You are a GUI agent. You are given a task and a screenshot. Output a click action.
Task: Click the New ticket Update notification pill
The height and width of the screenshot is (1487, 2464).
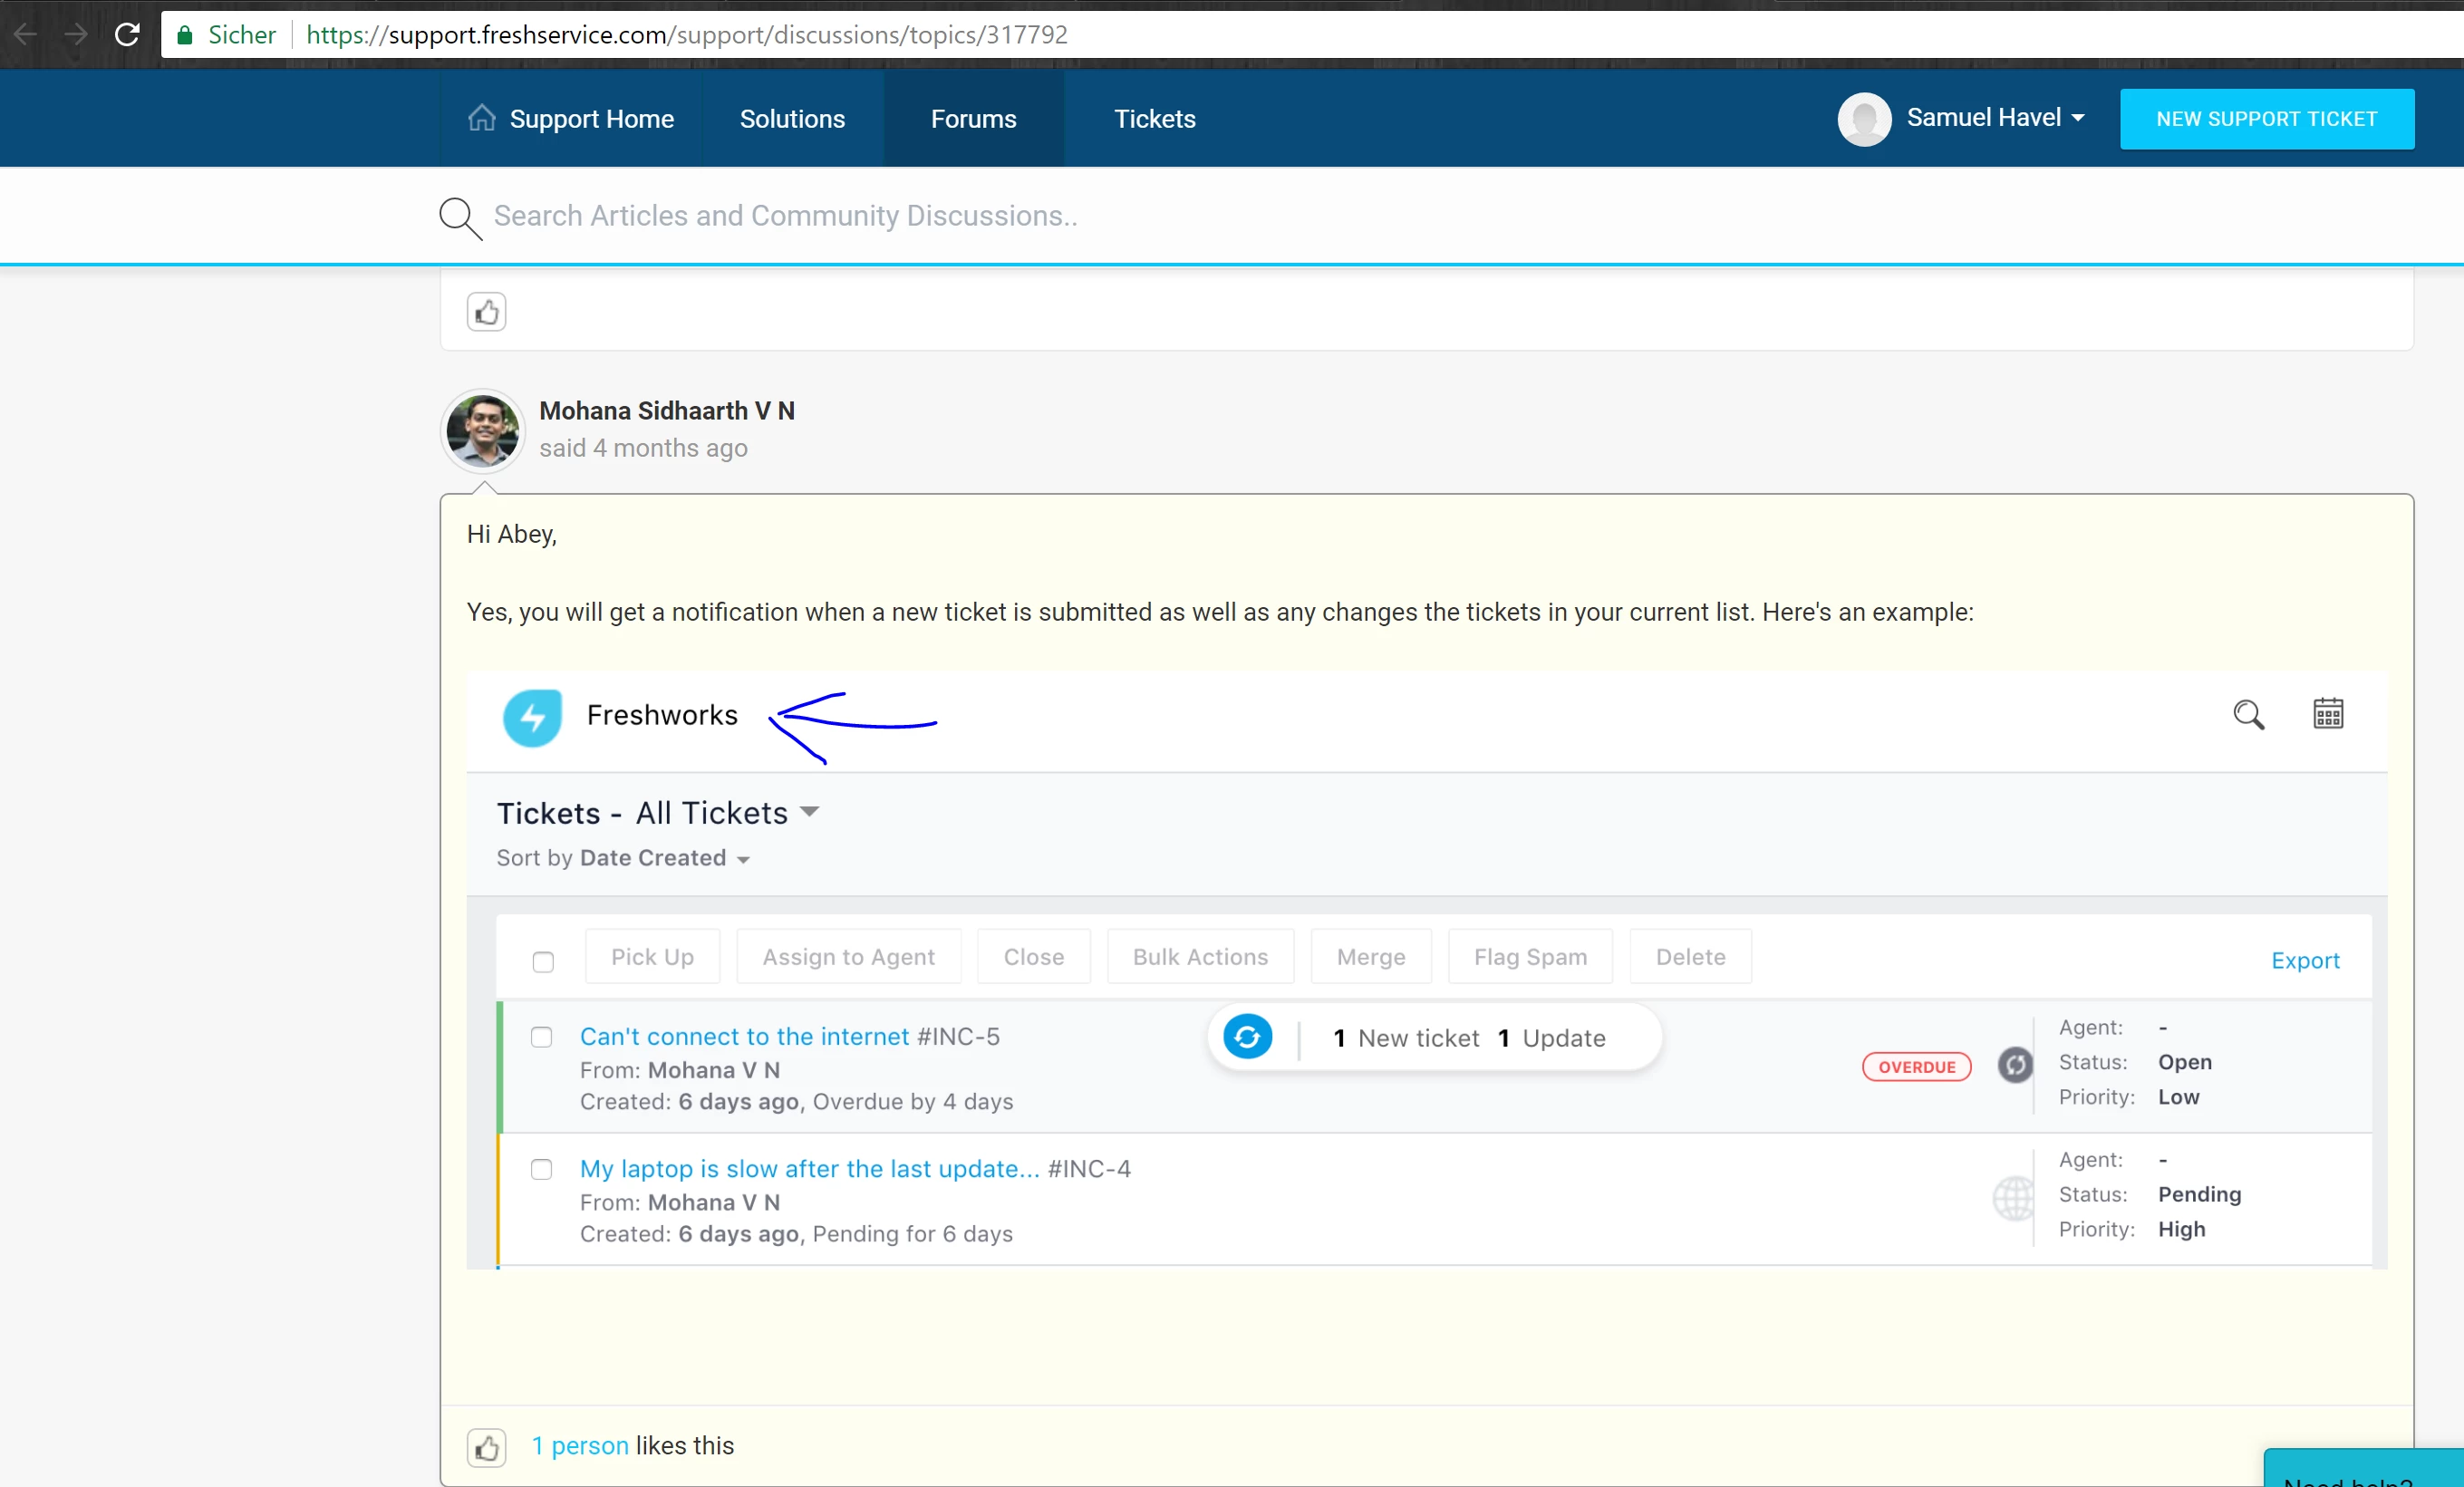coord(1435,1038)
